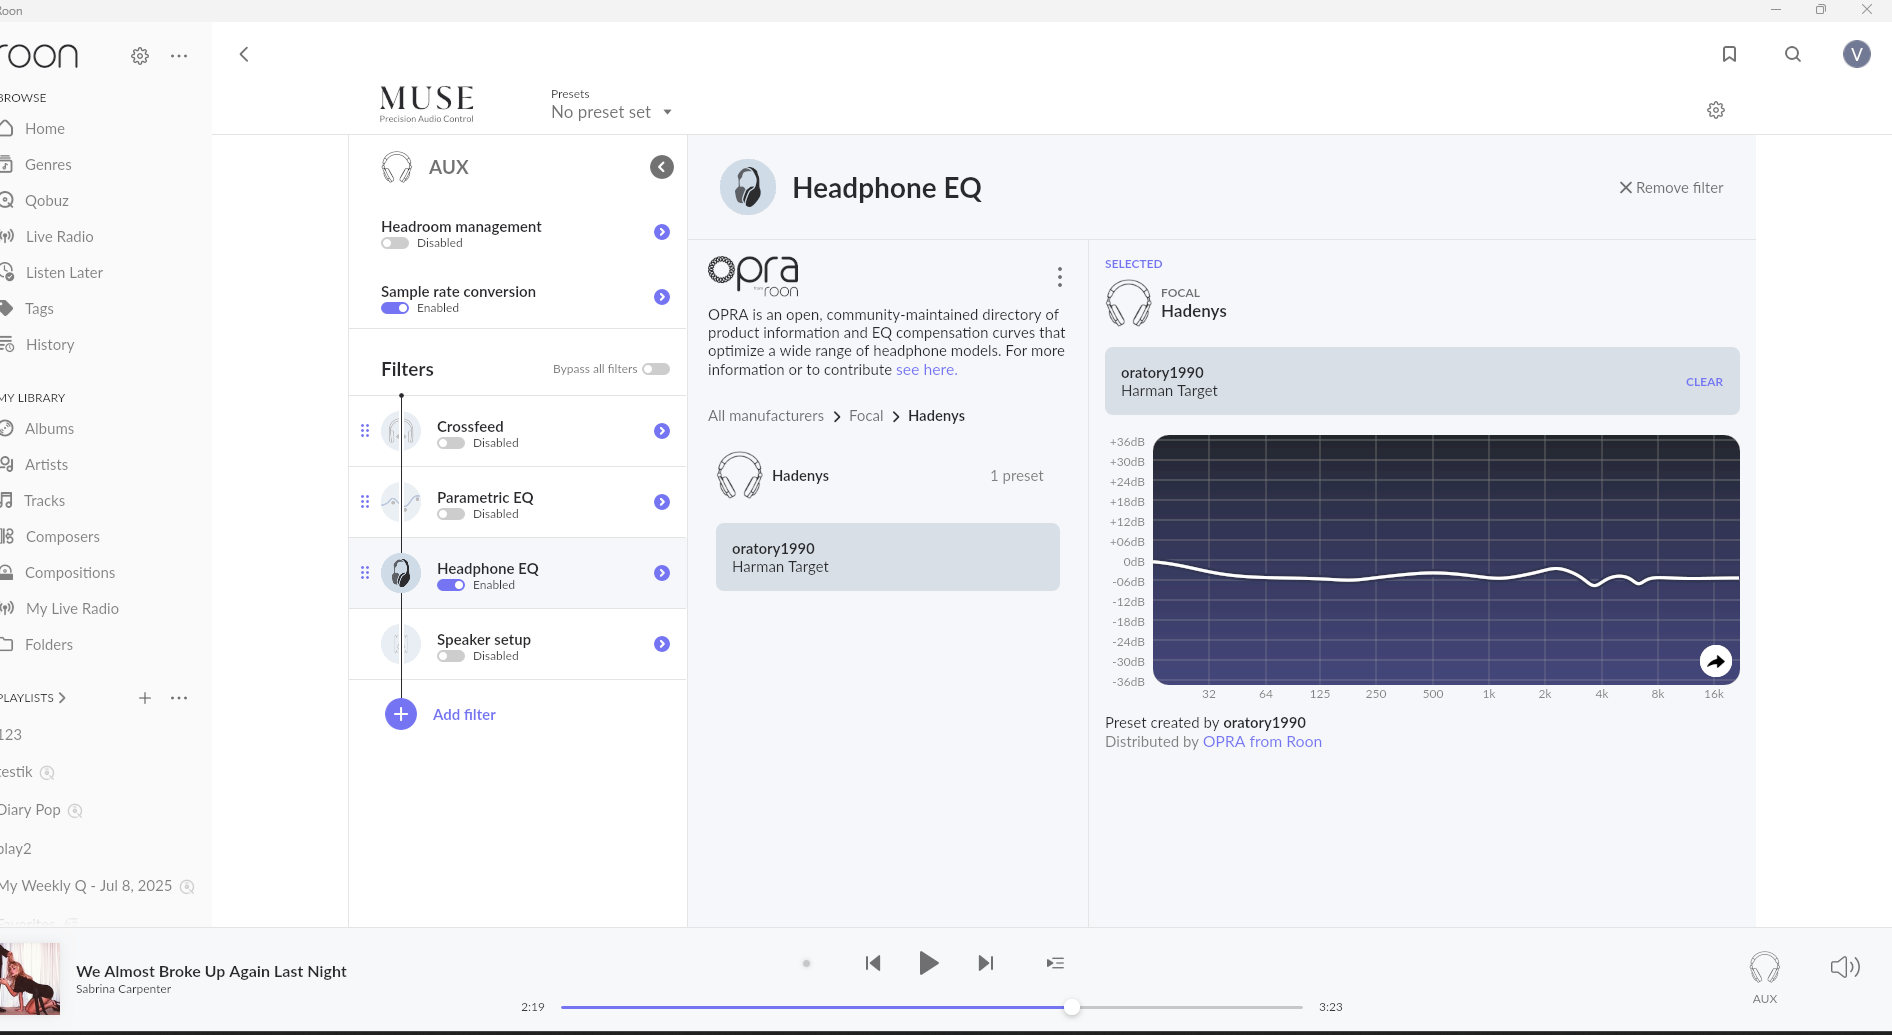Click the track progress seek bar
The image size is (1892, 1035).
tap(930, 1007)
